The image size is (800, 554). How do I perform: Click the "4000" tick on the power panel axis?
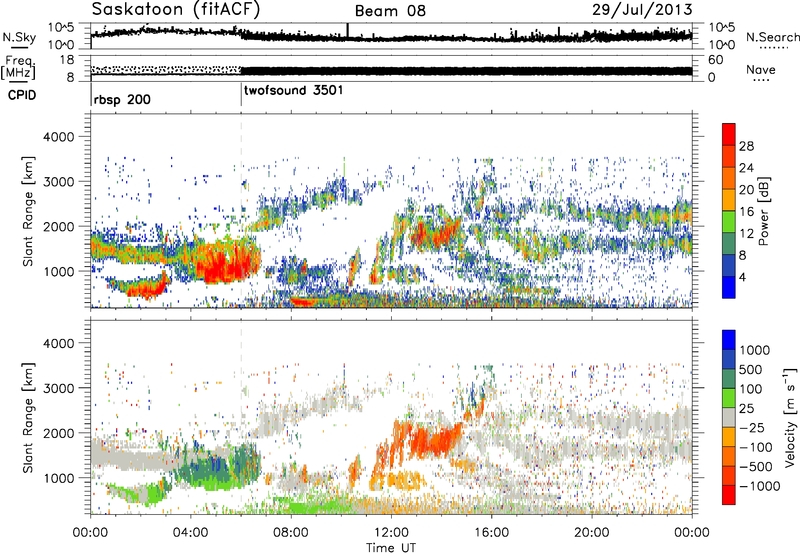click(58, 137)
